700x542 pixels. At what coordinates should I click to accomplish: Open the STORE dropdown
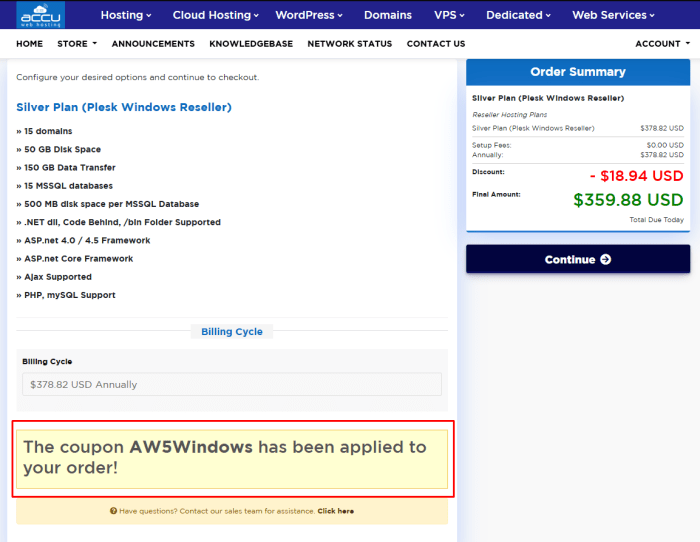coord(77,44)
